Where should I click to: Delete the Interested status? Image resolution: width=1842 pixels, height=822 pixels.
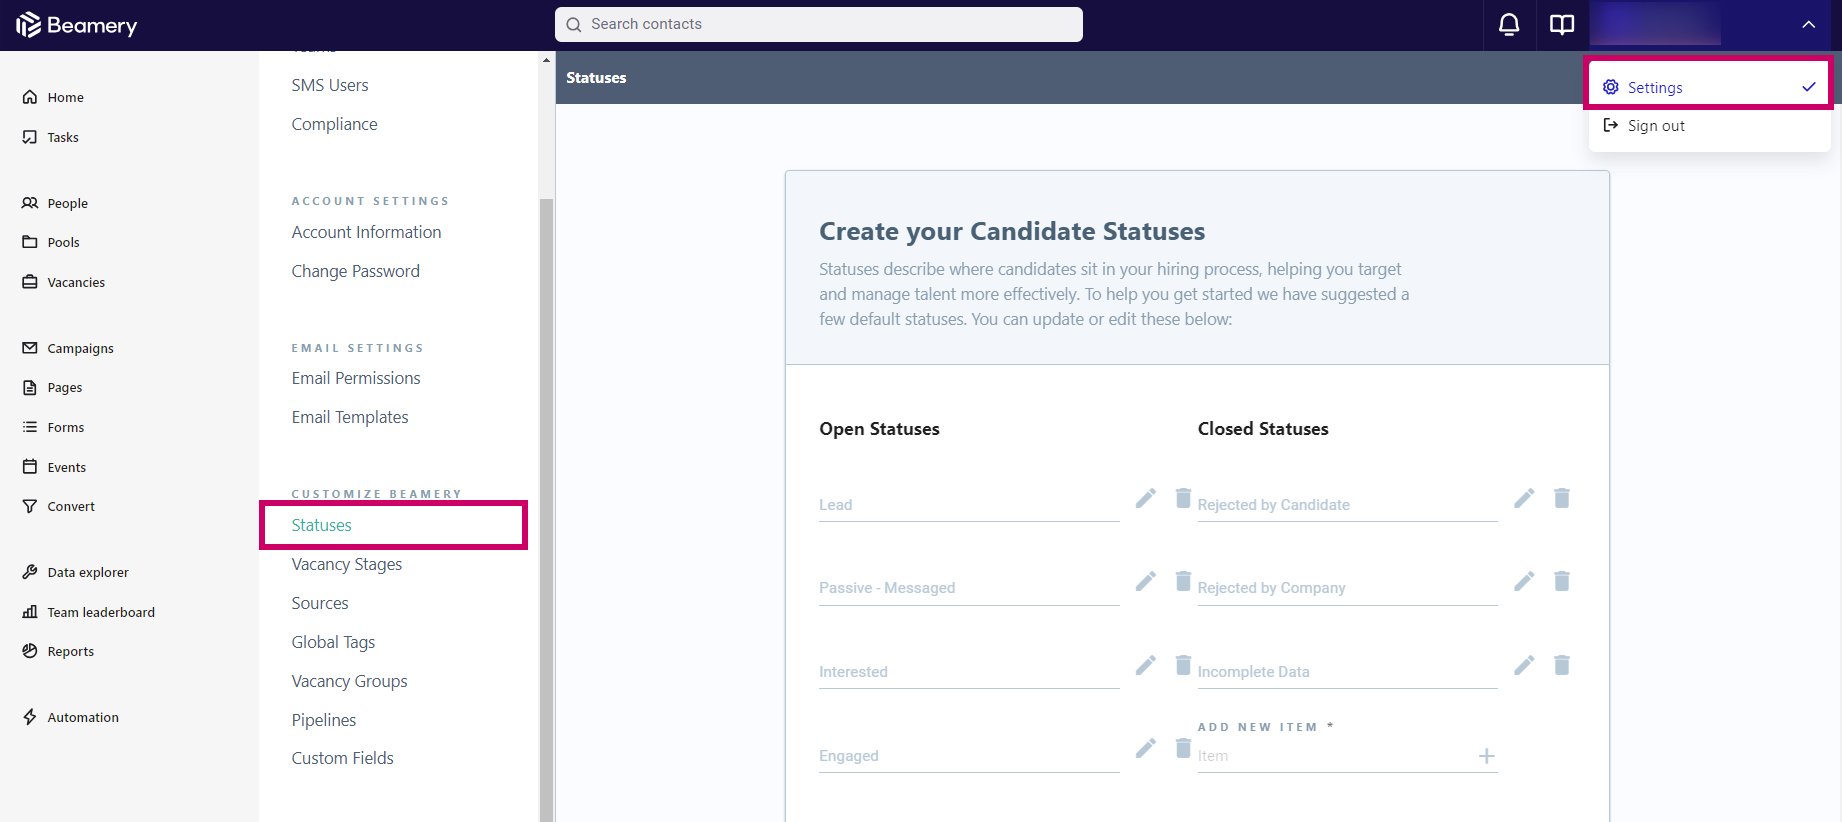tap(1183, 665)
